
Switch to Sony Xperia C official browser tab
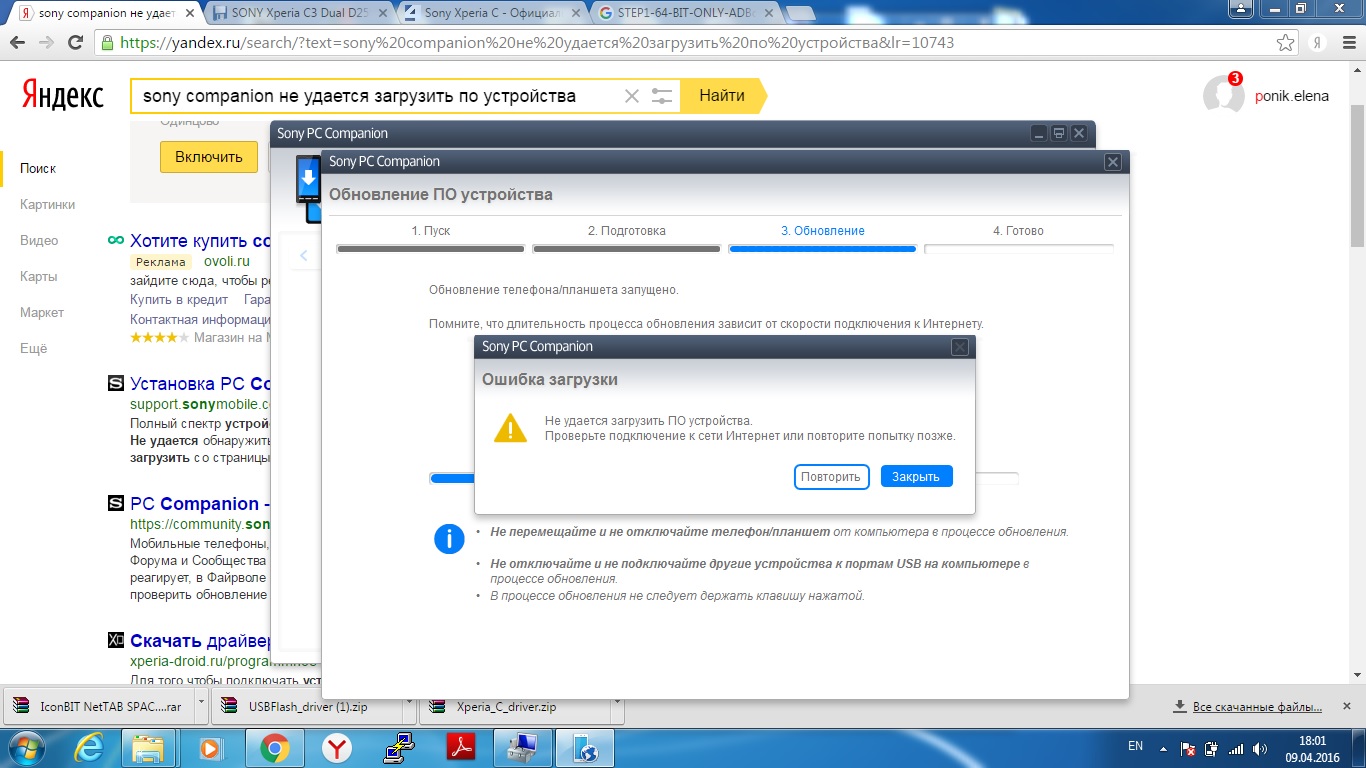coord(490,13)
